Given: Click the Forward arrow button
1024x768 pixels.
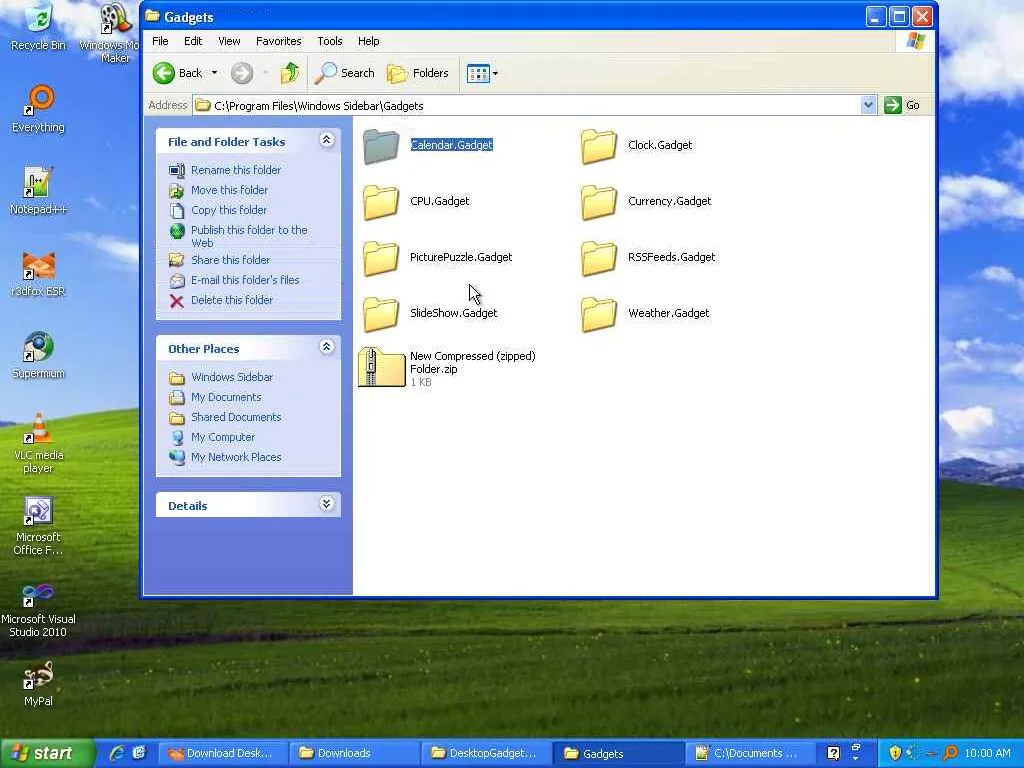Looking at the screenshot, I should pyautogui.click(x=242, y=73).
